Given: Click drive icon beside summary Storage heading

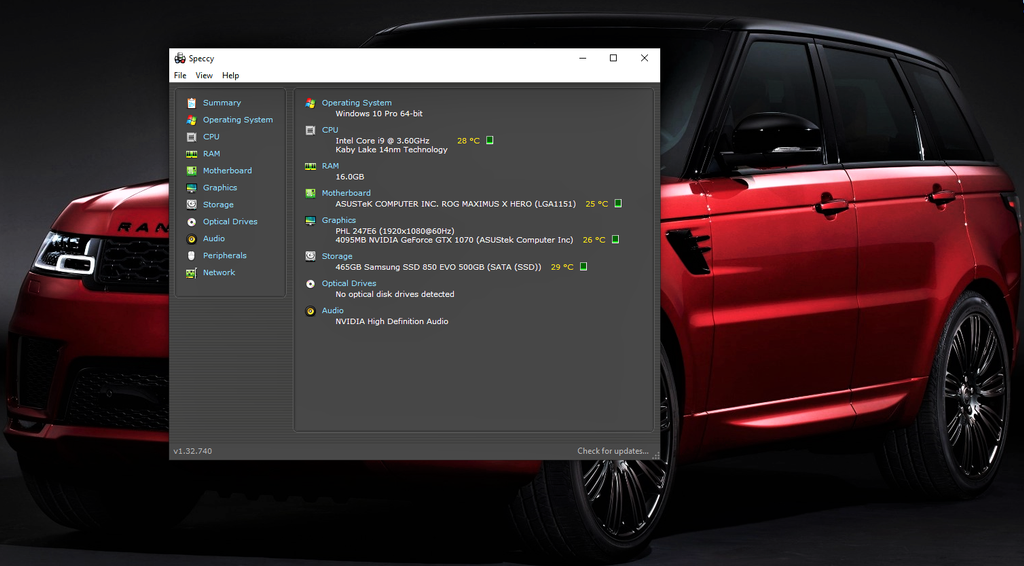Looking at the screenshot, I should pyautogui.click(x=310, y=257).
